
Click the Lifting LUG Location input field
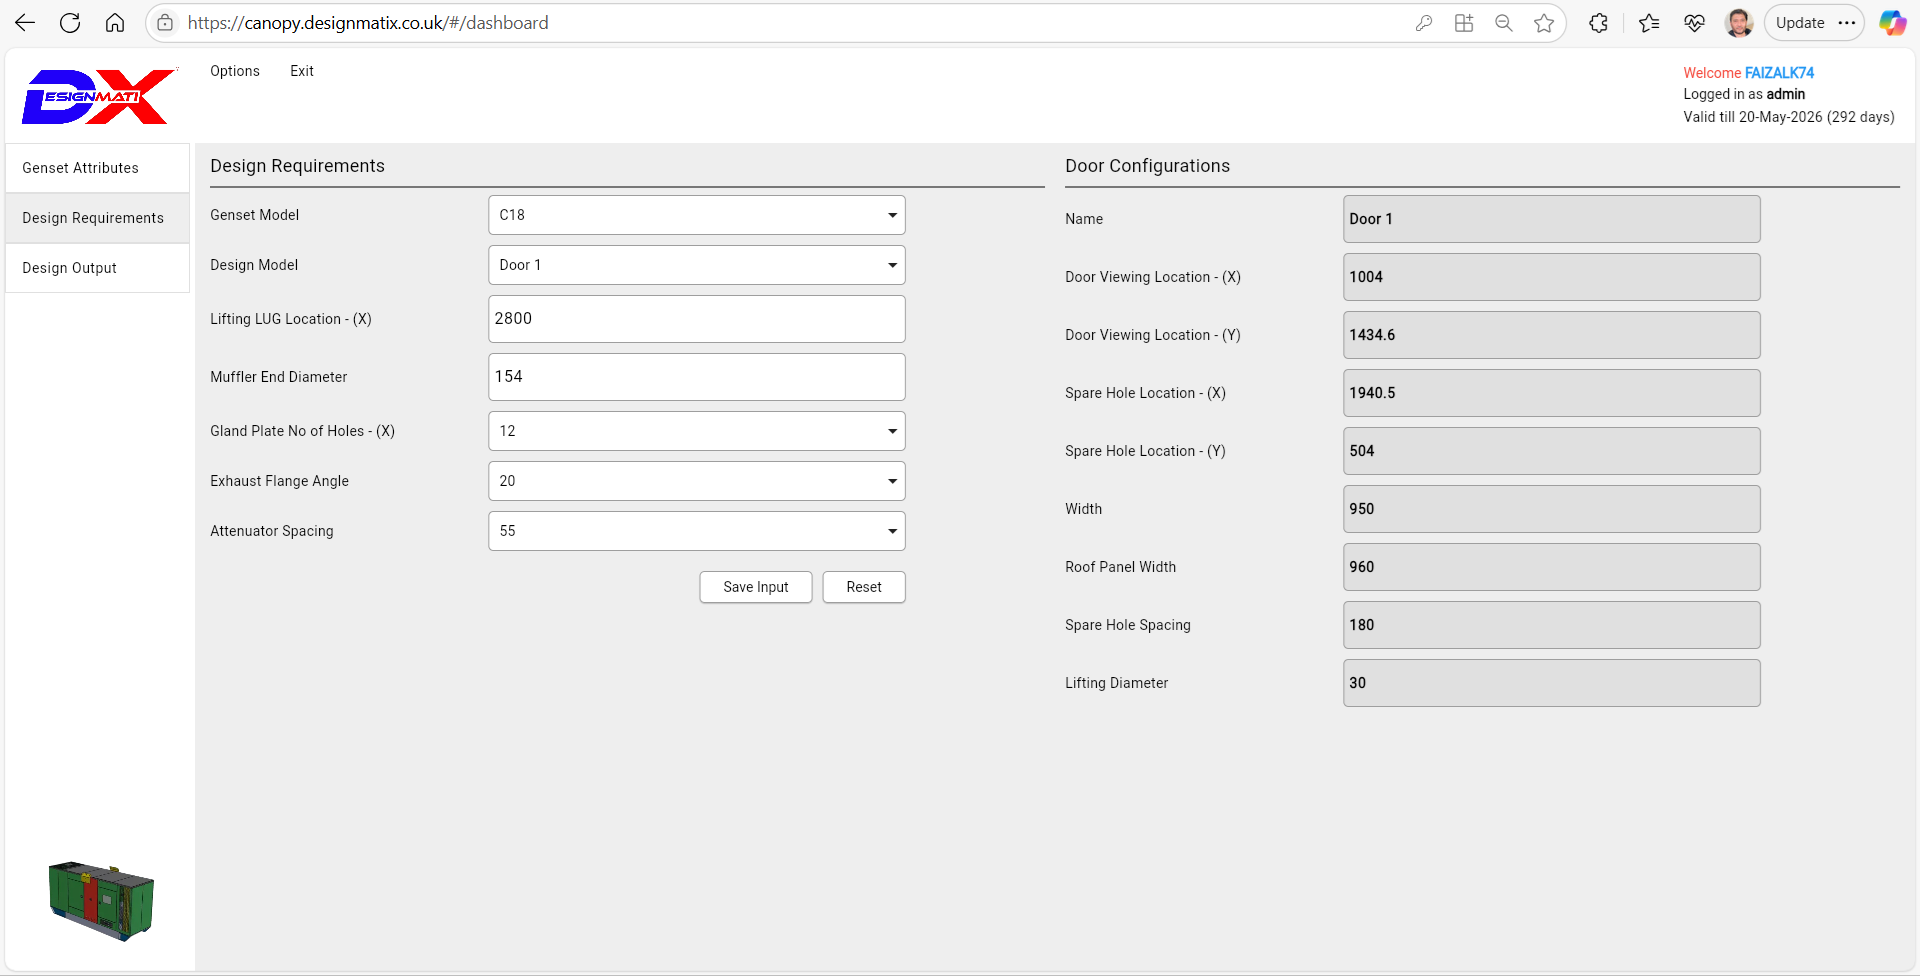tap(696, 319)
